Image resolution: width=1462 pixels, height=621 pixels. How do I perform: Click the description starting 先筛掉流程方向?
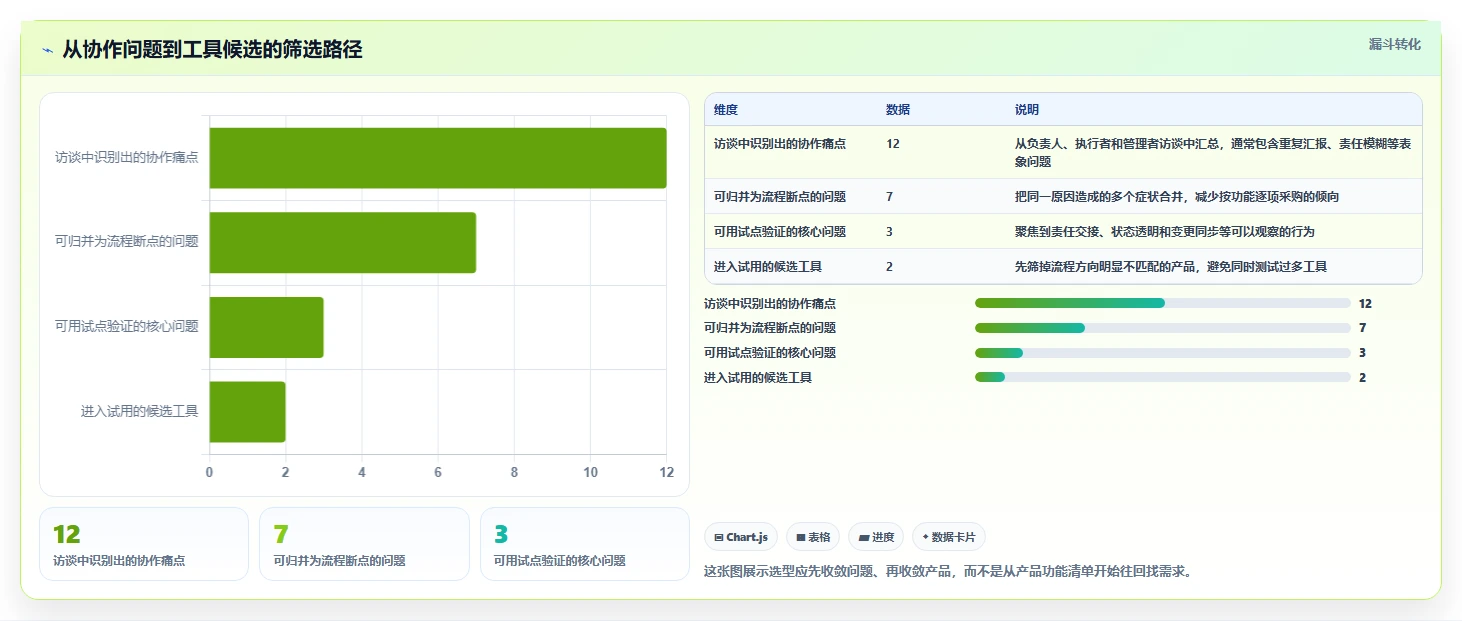click(x=1171, y=267)
